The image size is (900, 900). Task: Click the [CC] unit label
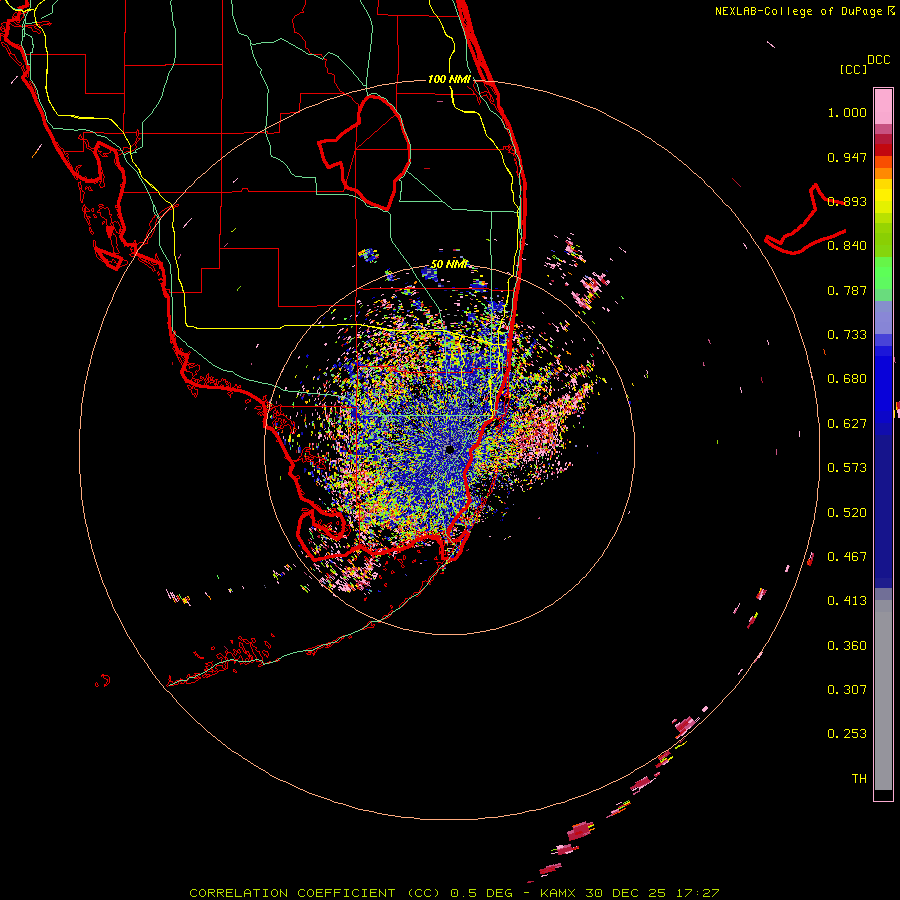coord(853,69)
